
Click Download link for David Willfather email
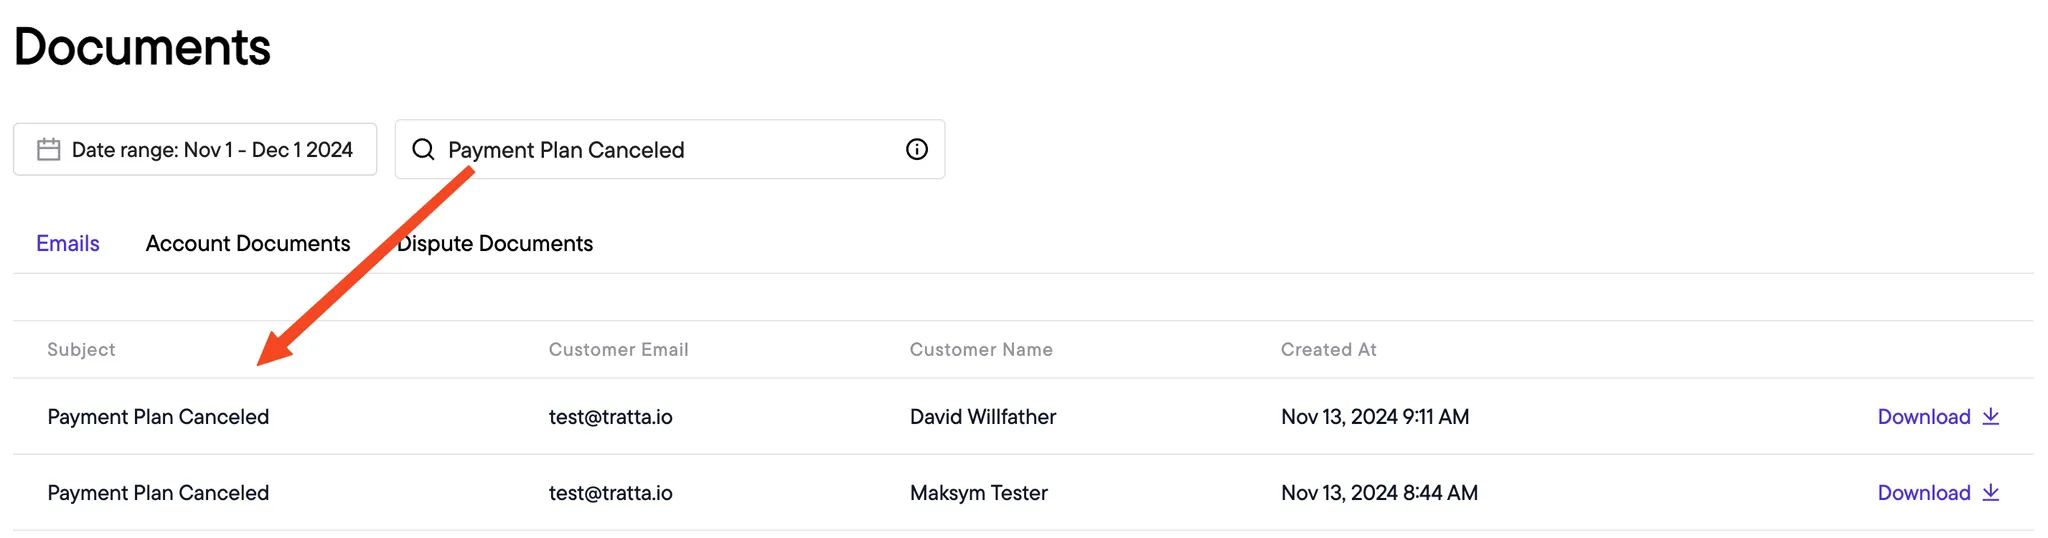[x=1924, y=417]
